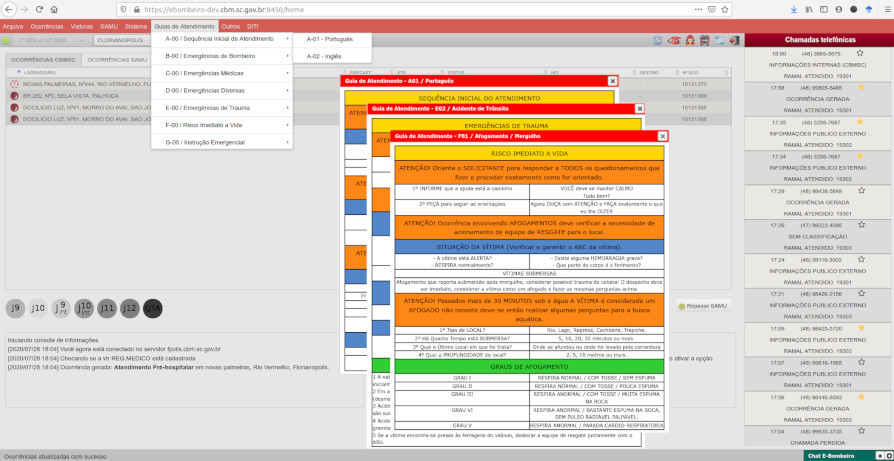The width and height of the screenshot is (894, 461).
Task: Unstar the 17:06 phone call
Action: [861, 397]
